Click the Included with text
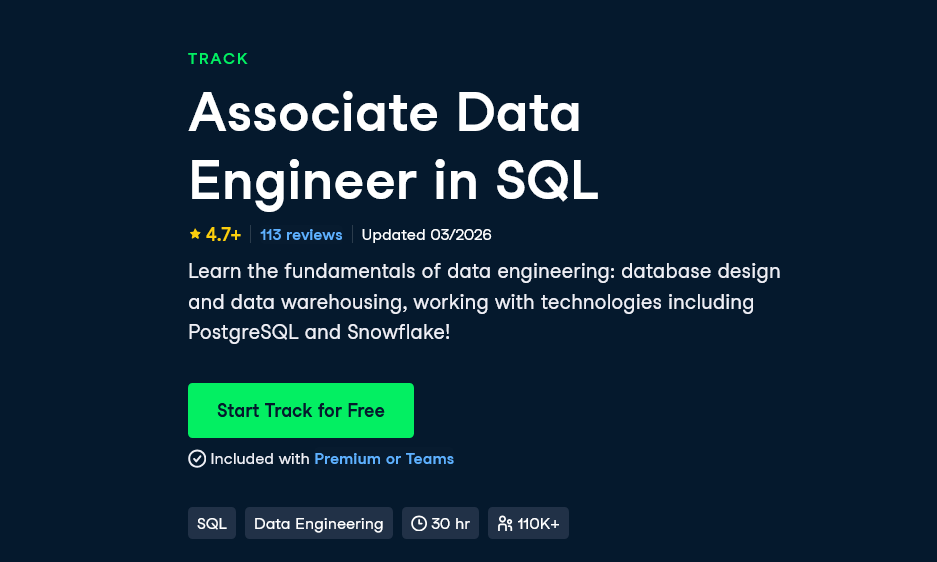 (x=260, y=459)
